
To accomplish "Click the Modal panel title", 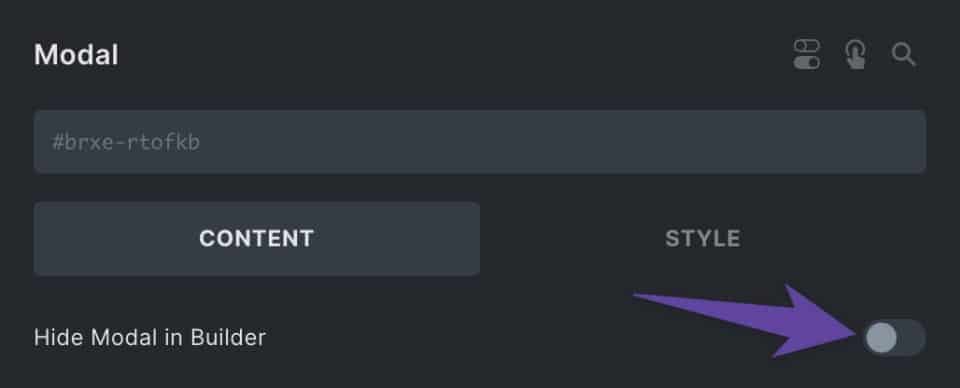I will [77, 55].
